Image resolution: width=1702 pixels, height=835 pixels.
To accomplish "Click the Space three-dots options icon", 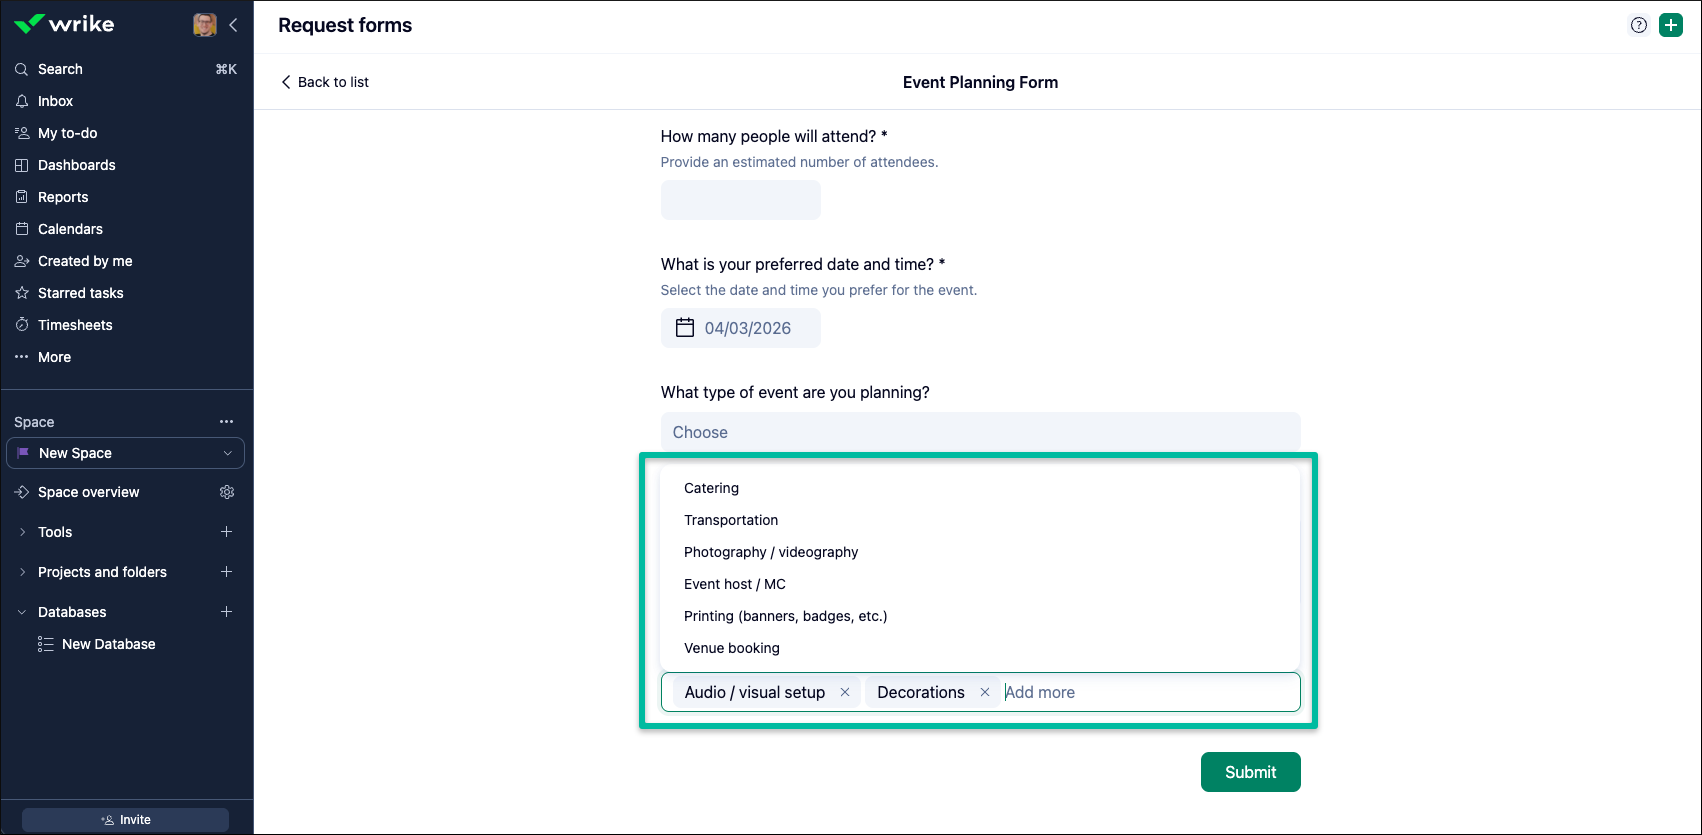I will [x=227, y=422].
